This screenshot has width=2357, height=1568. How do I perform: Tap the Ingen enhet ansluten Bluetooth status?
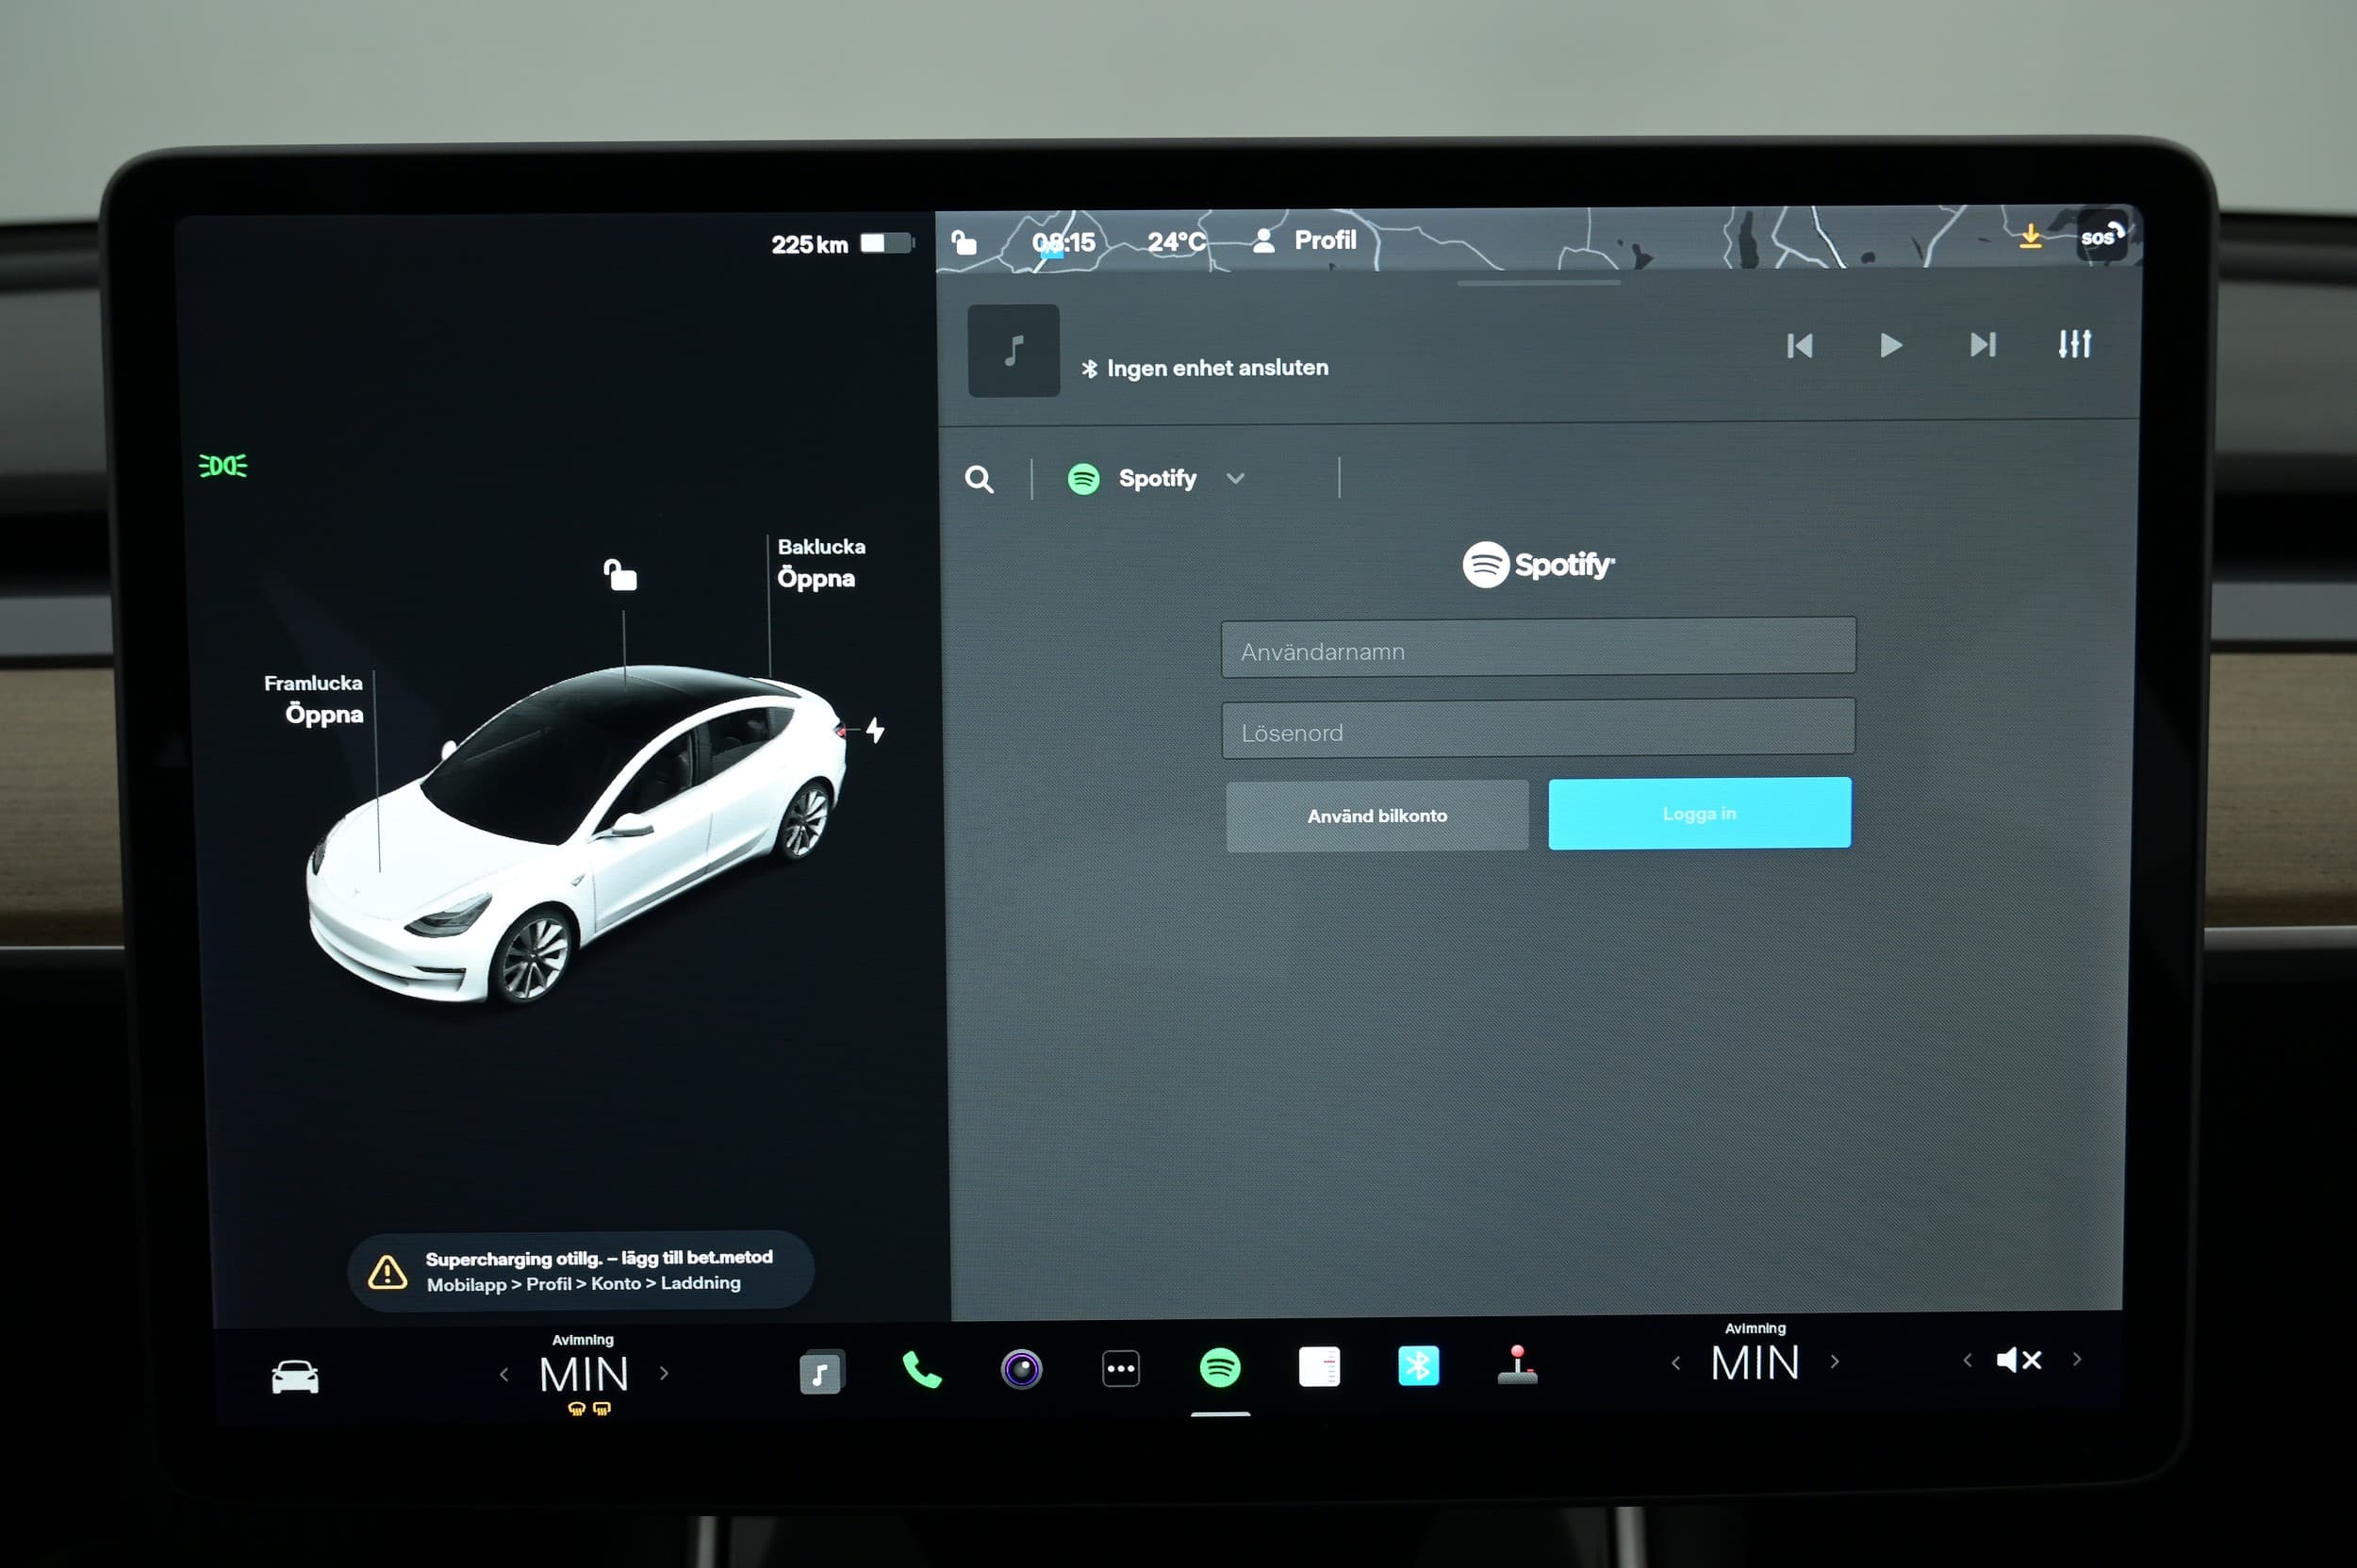click(1205, 368)
